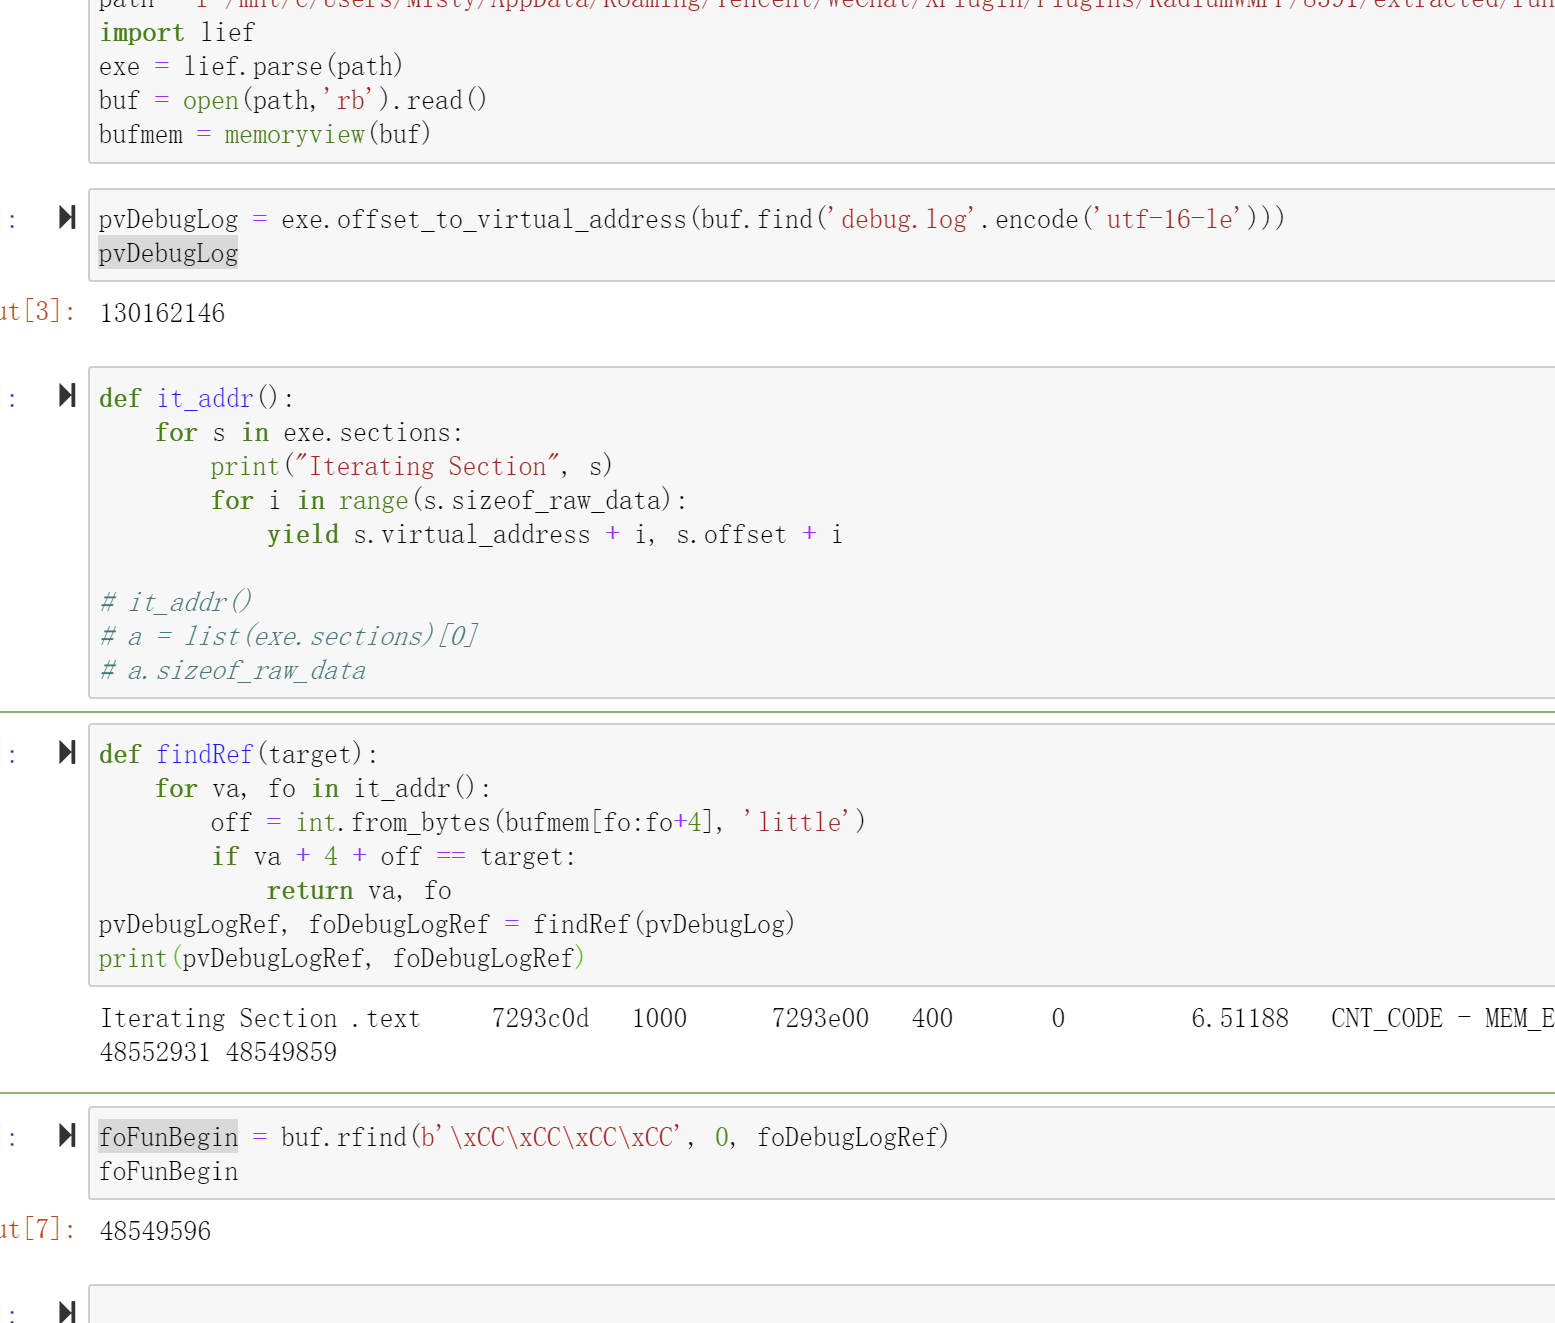The image size is (1555, 1323).
Task: Click into the empty bottom code cell
Action: click(x=800, y=1308)
